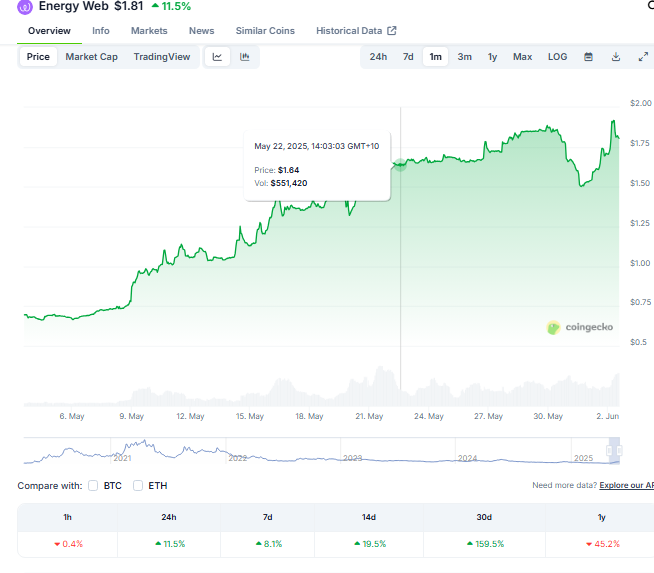Image resolution: width=654 pixels, height=573 pixels.
Task: Click the Energy Web coin logo icon
Action: (x=25, y=7)
